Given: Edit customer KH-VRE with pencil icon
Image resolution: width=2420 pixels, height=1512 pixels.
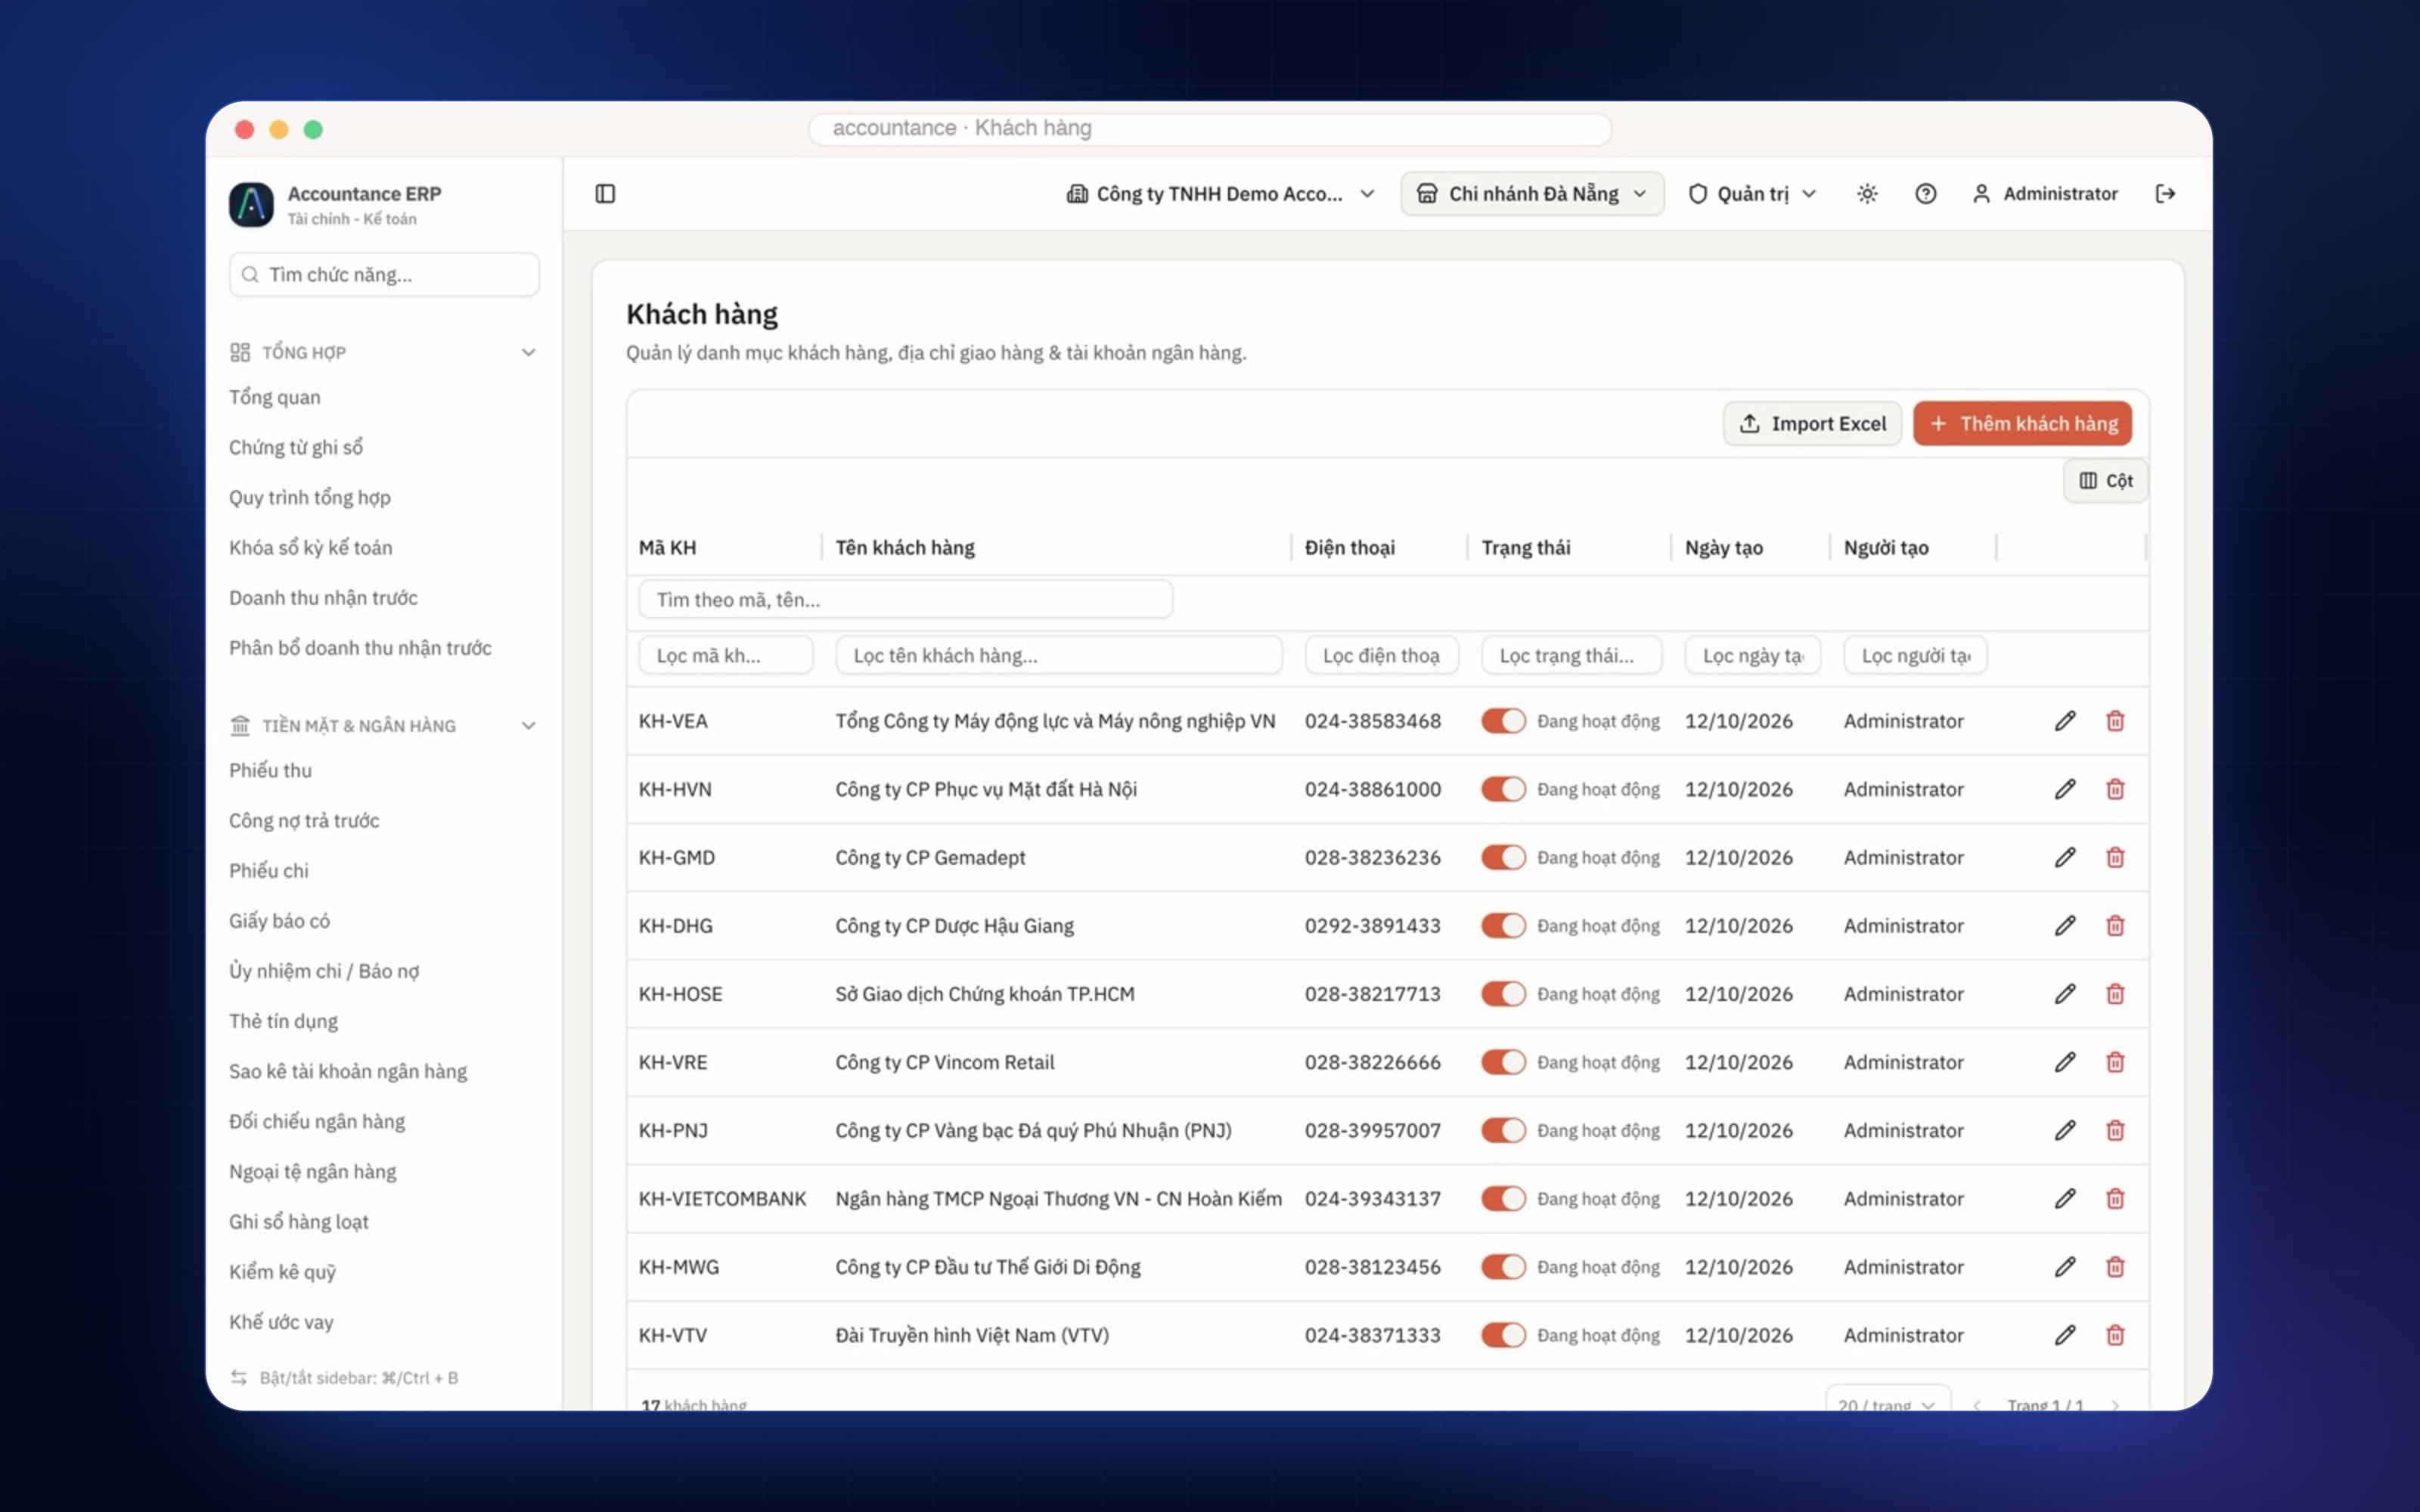Looking at the screenshot, I should (2065, 1062).
